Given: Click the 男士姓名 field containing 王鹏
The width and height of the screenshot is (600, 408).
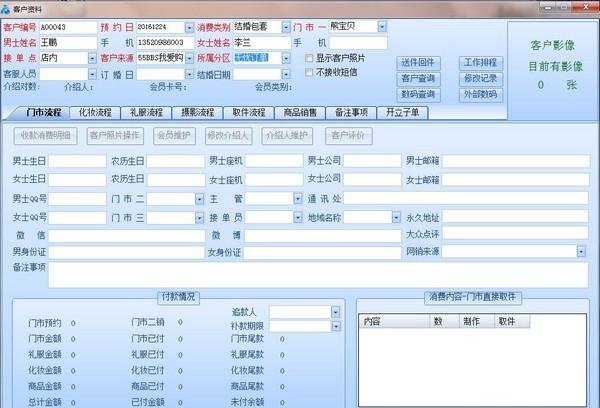Looking at the screenshot, I should pyautogui.click(x=68, y=42).
